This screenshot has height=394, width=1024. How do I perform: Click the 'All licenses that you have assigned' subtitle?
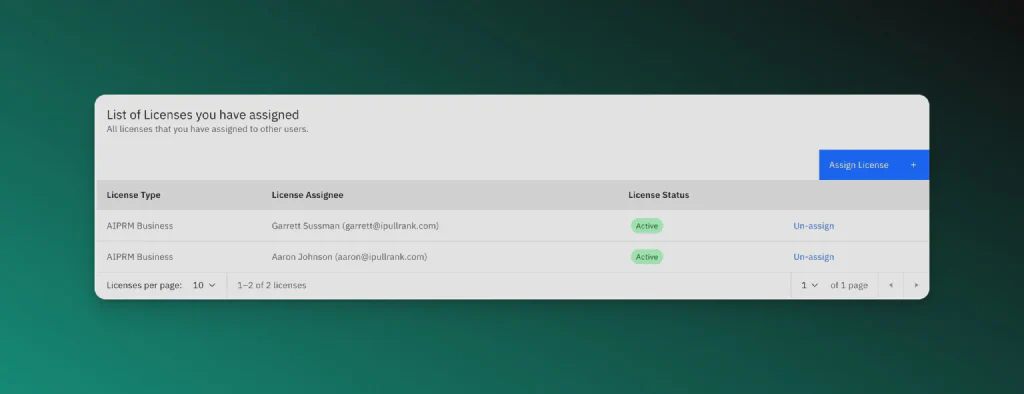tap(207, 129)
